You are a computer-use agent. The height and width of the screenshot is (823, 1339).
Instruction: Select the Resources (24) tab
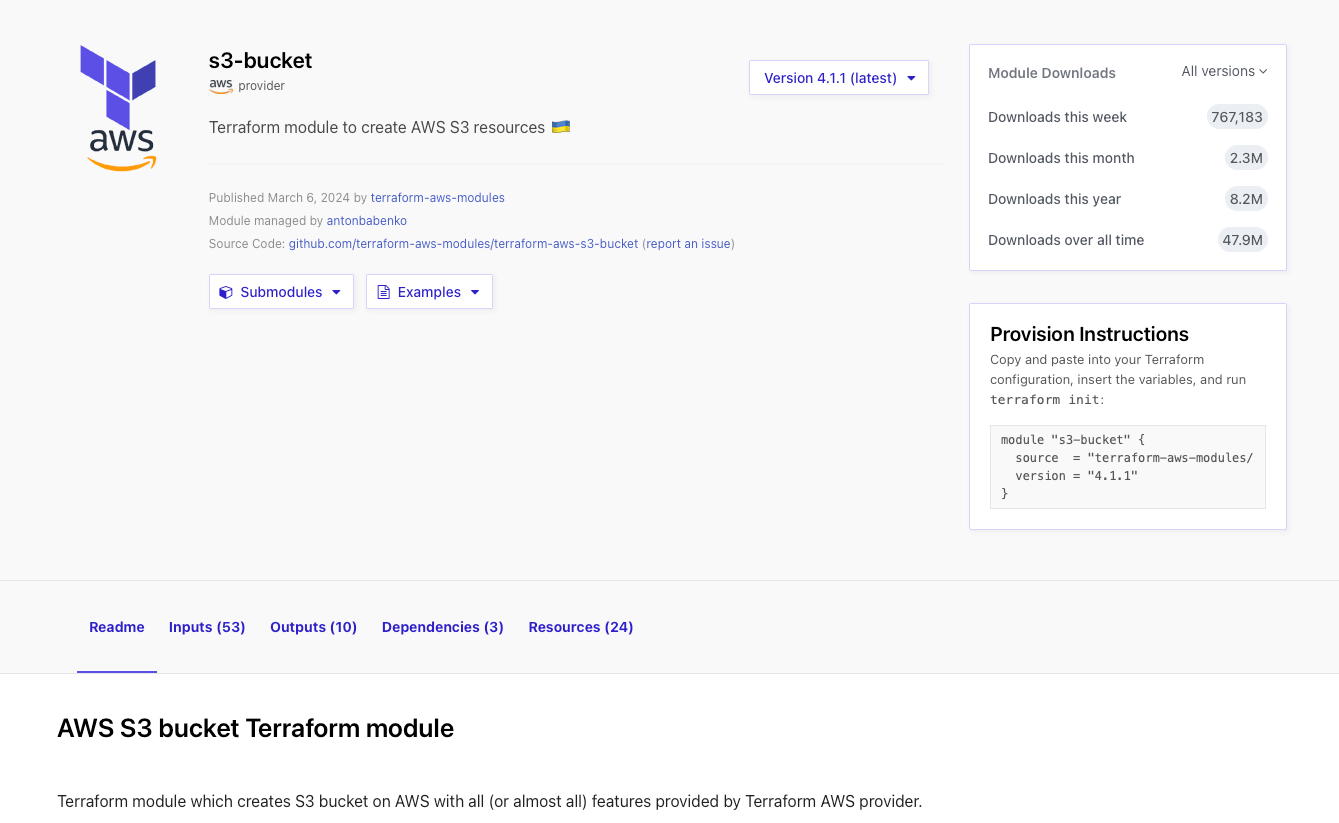[580, 627]
